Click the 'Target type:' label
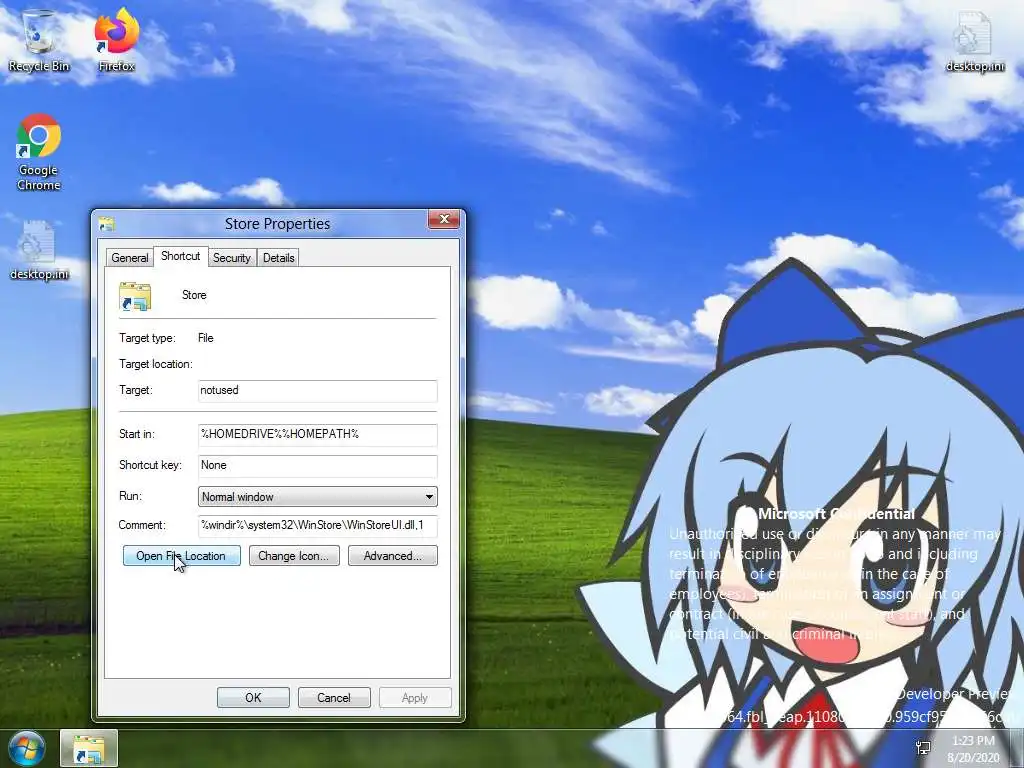The height and width of the screenshot is (768, 1024). point(147,338)
